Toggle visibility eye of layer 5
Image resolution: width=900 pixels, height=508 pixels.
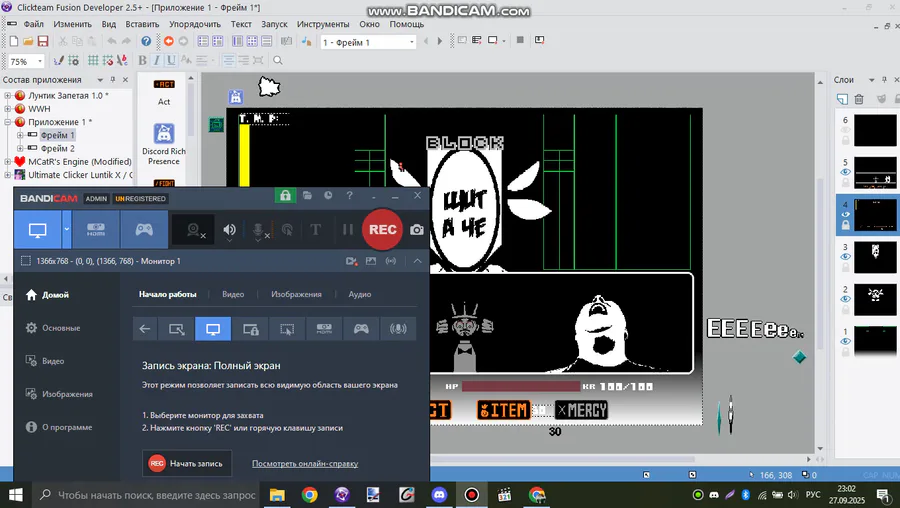[x=845, y=172]
